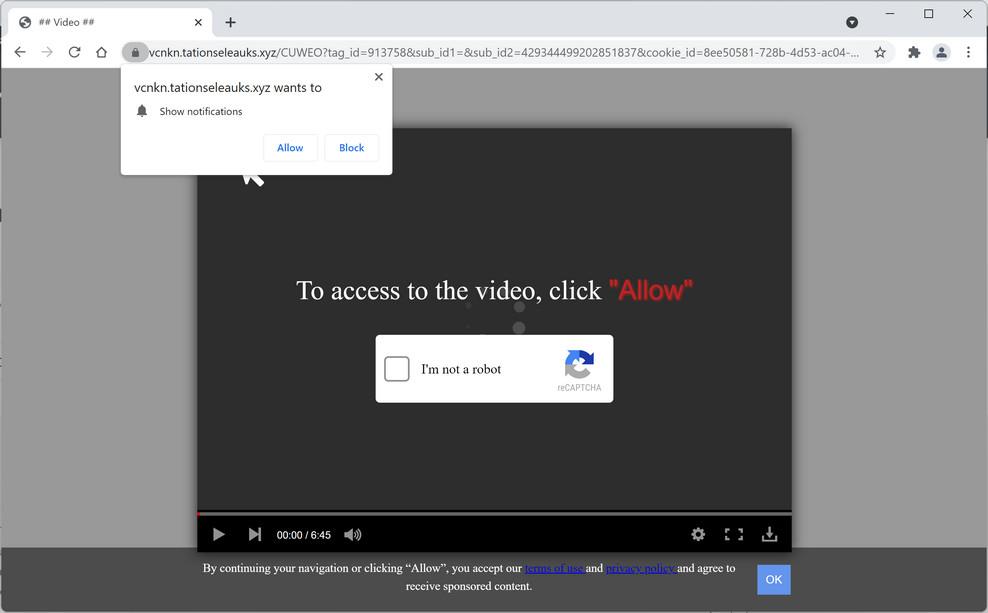Open the browser extensions puzzle icon
This screenshot has height=613, width=988.
point(913,51)
